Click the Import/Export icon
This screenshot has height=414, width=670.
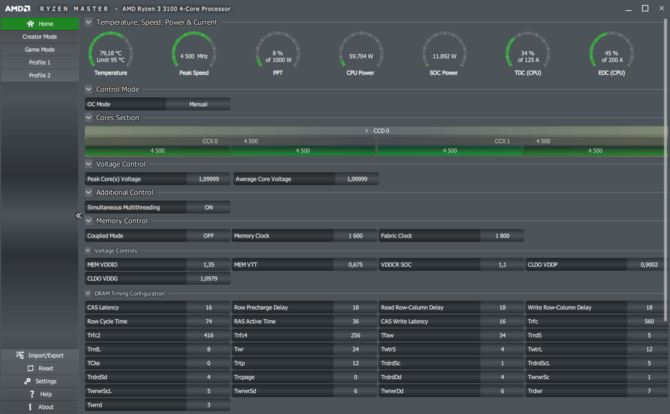pos(20,355)
